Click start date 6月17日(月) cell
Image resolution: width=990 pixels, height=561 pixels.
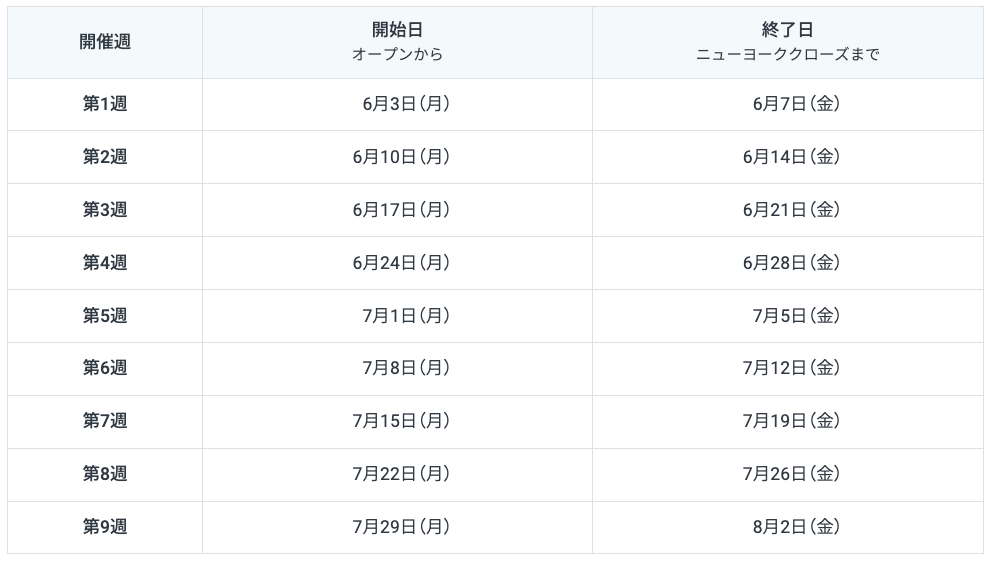click(x=400, y=210)
